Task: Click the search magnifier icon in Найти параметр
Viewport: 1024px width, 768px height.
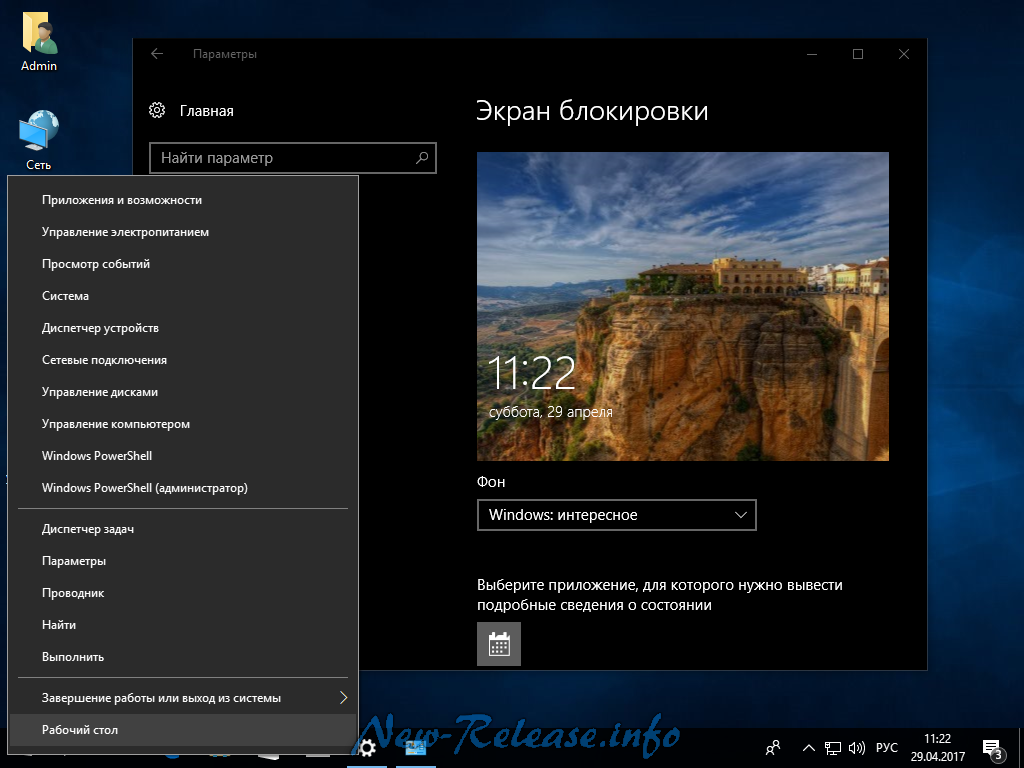Action: [422, 157]
